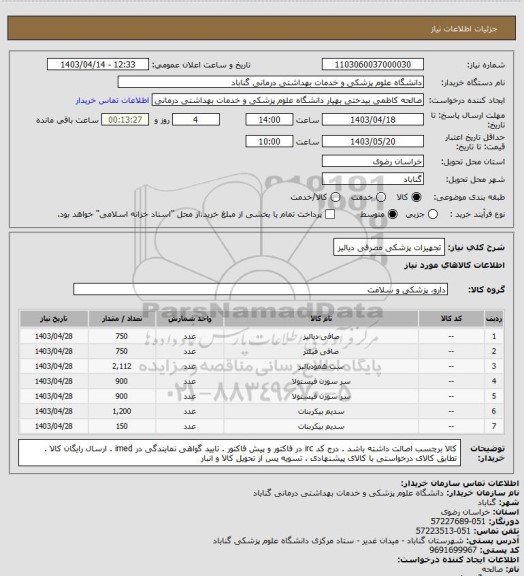524x576 pixels.
Task: Select the کالا/خدمت radio button
Action: pyautogui.click(x=335, y=197)
